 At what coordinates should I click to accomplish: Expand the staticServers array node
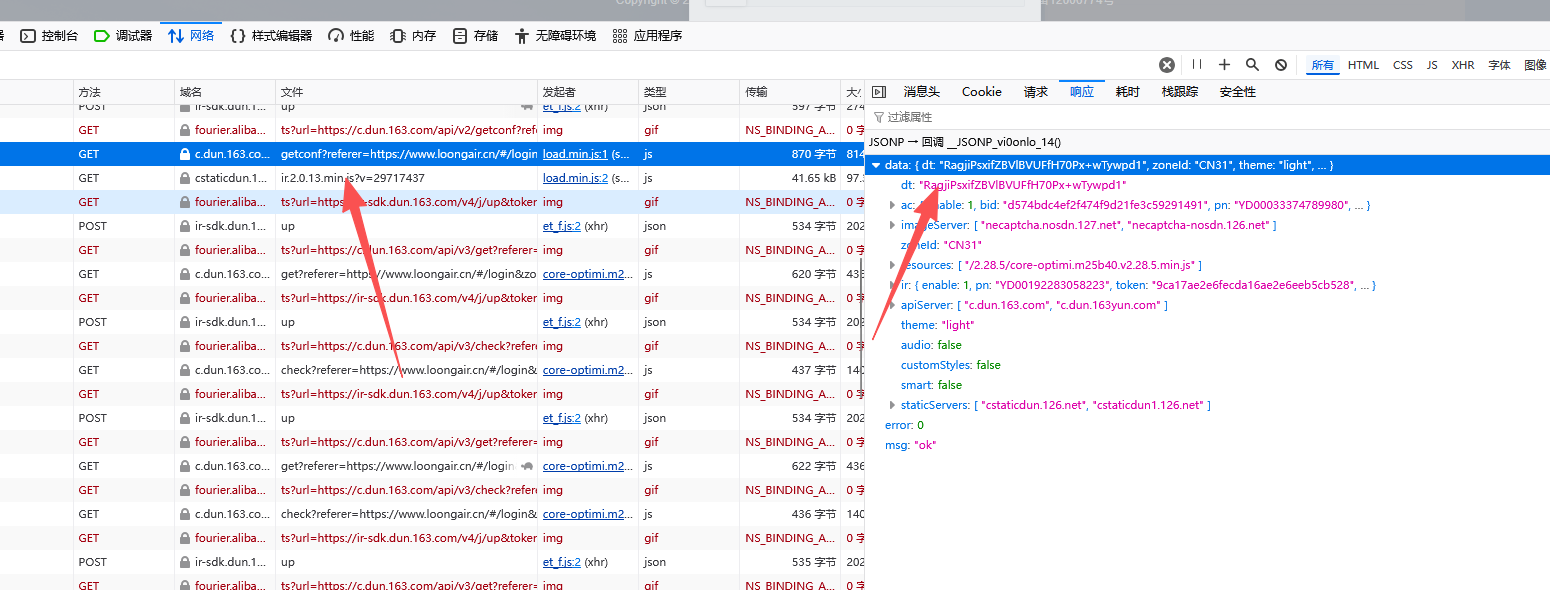893,405
